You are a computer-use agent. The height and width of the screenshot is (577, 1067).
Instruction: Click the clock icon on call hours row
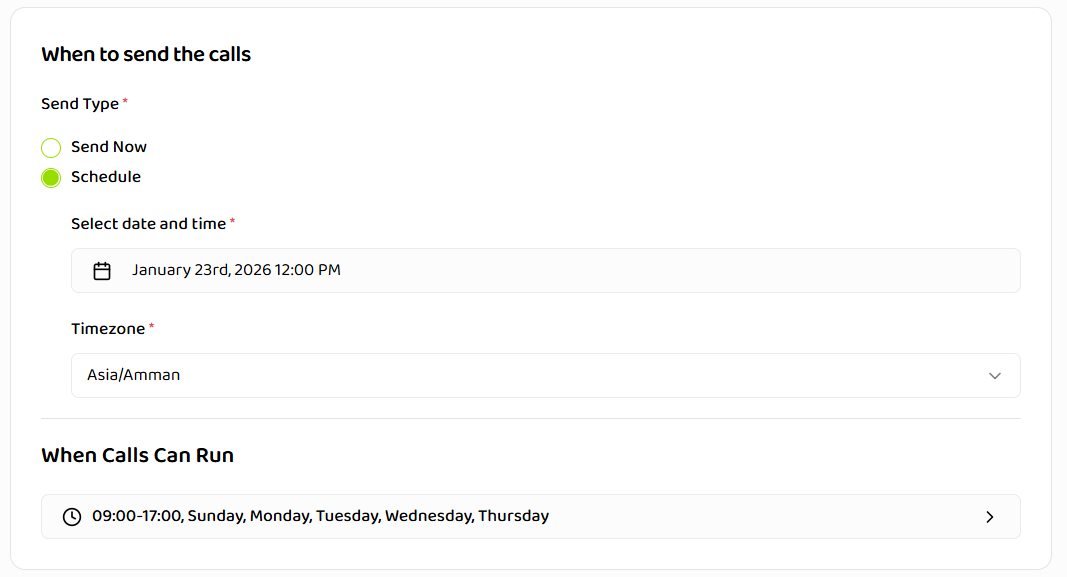coord(71,516)
